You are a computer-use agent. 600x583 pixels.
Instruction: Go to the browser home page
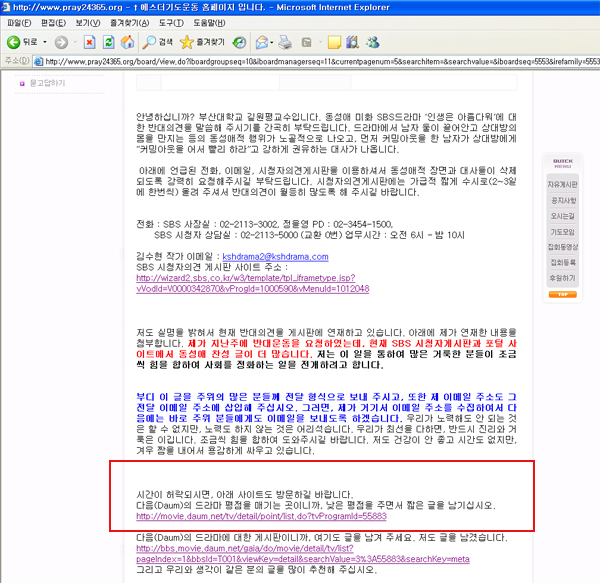(128, 43)
